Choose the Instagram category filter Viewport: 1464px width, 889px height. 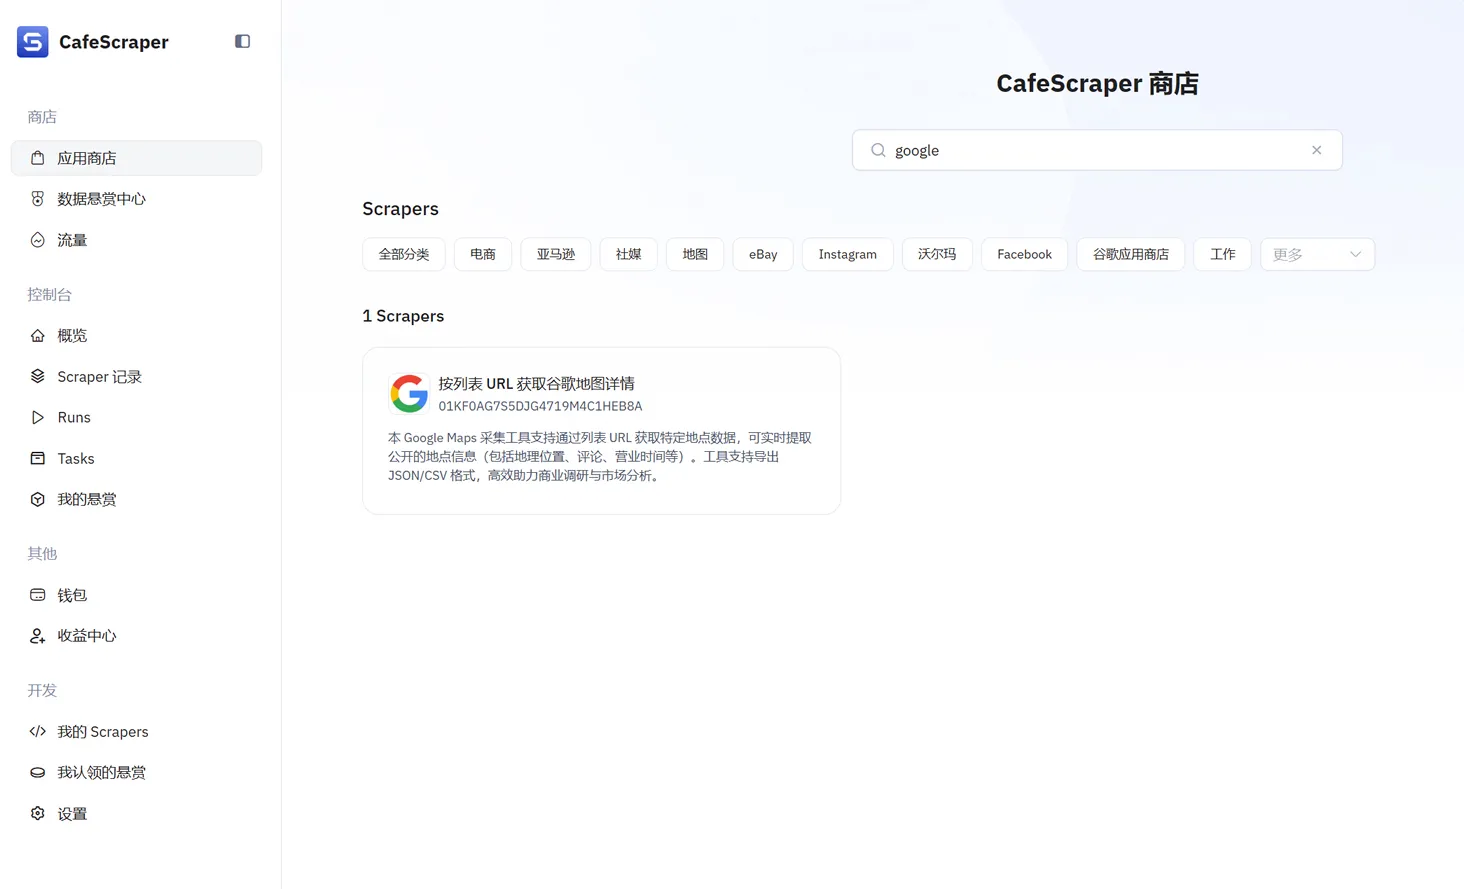coord(847,254)
